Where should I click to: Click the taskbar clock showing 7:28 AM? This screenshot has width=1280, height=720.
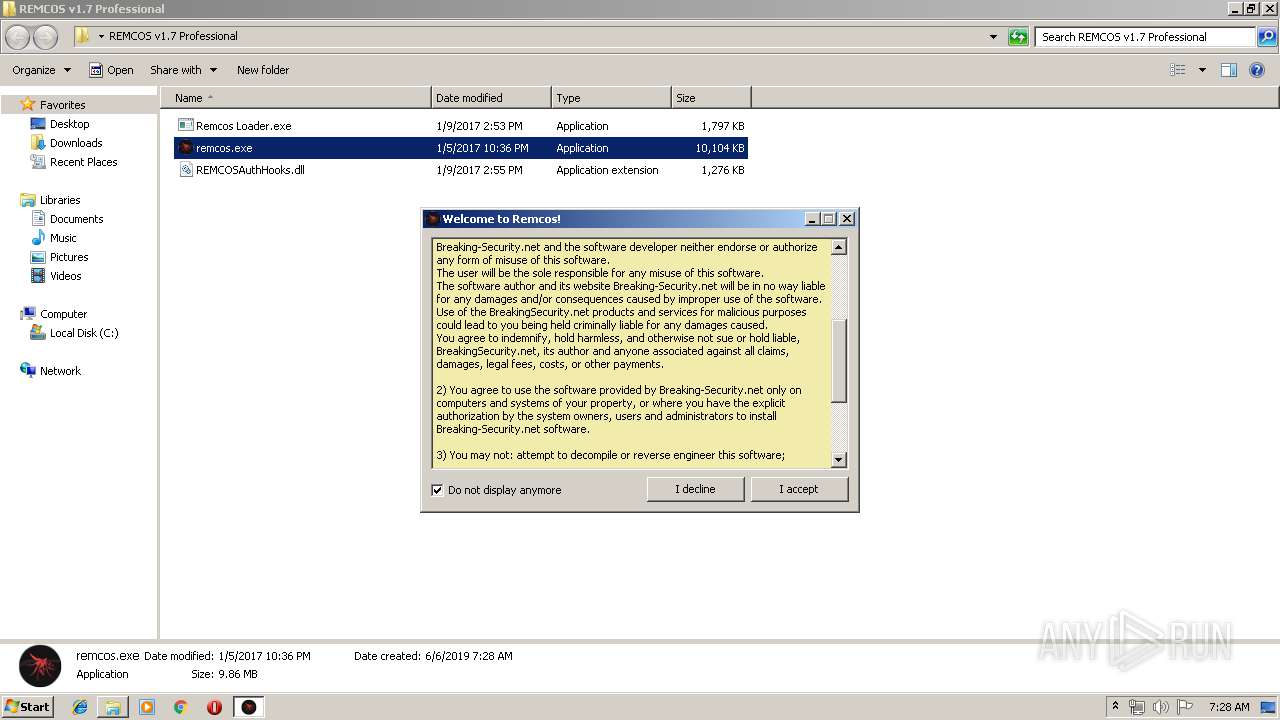click(1228, 707)
